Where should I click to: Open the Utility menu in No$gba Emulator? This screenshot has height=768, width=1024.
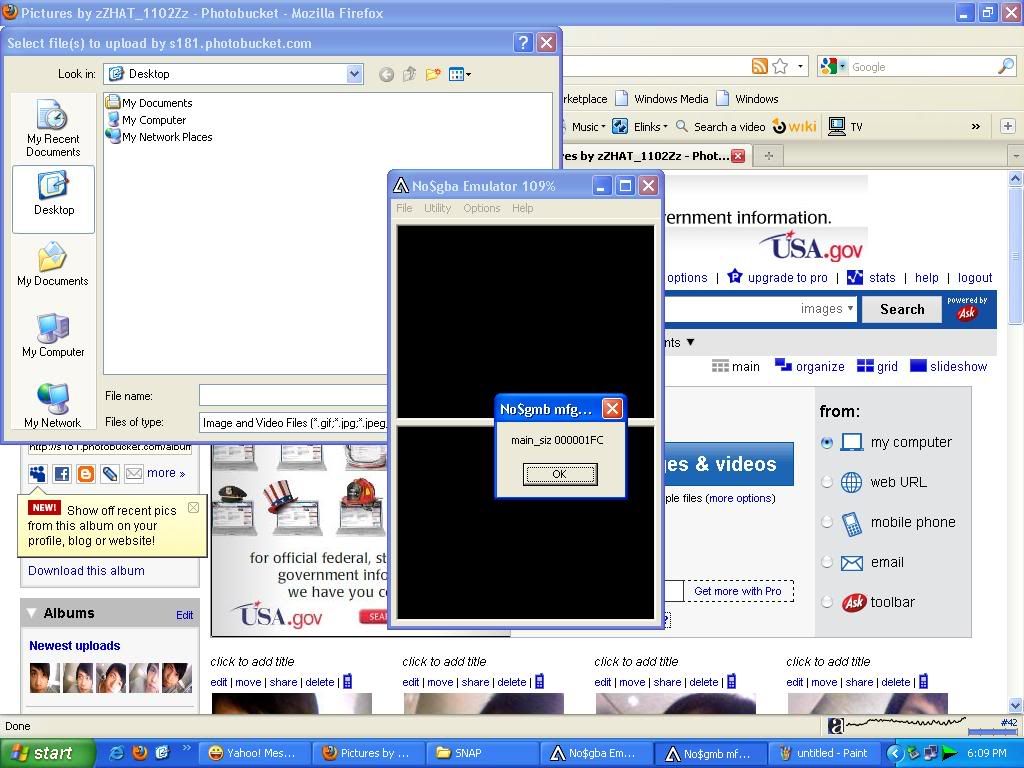(x=438, y=208)
